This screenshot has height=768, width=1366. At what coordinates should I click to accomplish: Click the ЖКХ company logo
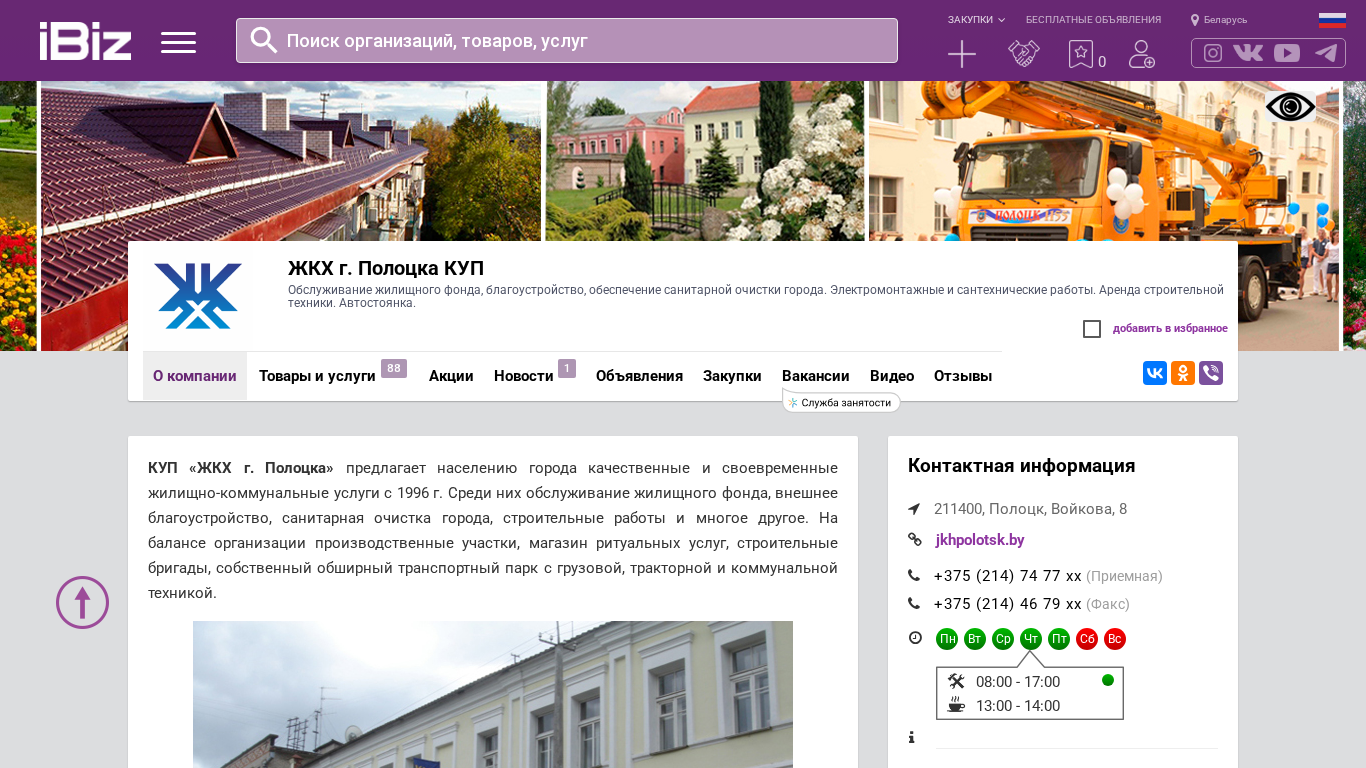[x=198, y=296]
